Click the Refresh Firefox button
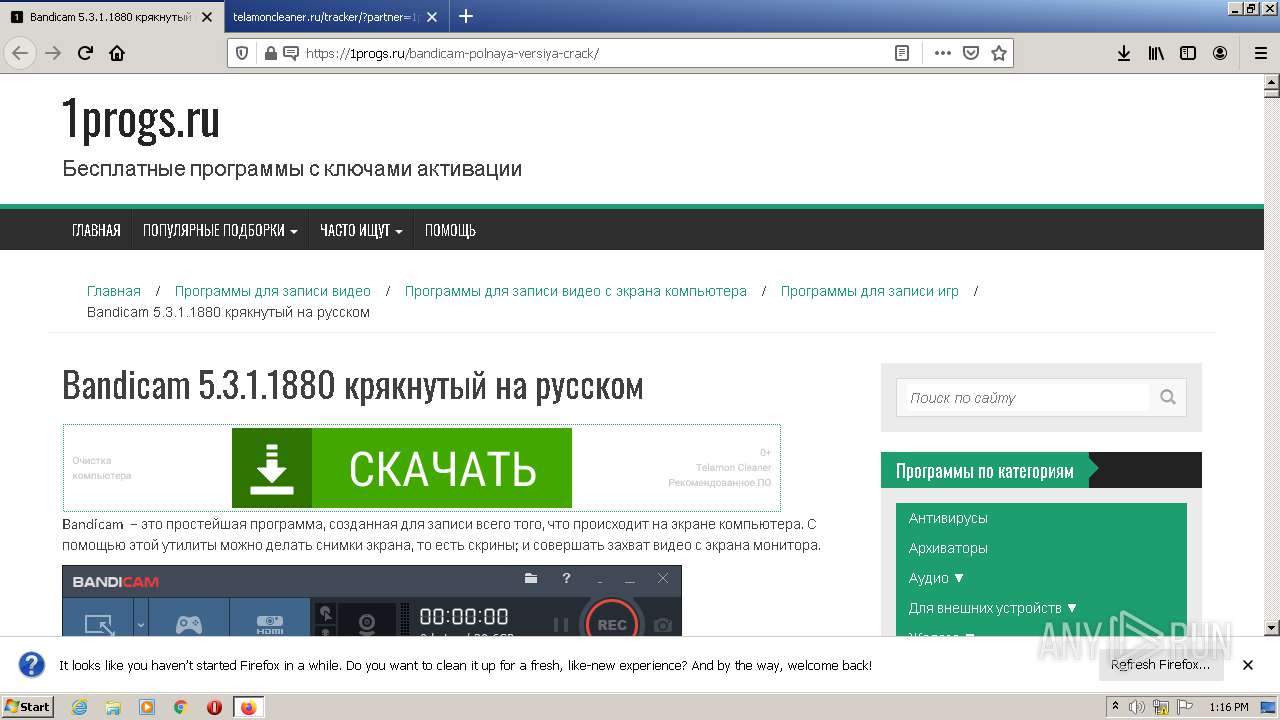This screenshot has height=720, width=1280. pos(1160,665)
